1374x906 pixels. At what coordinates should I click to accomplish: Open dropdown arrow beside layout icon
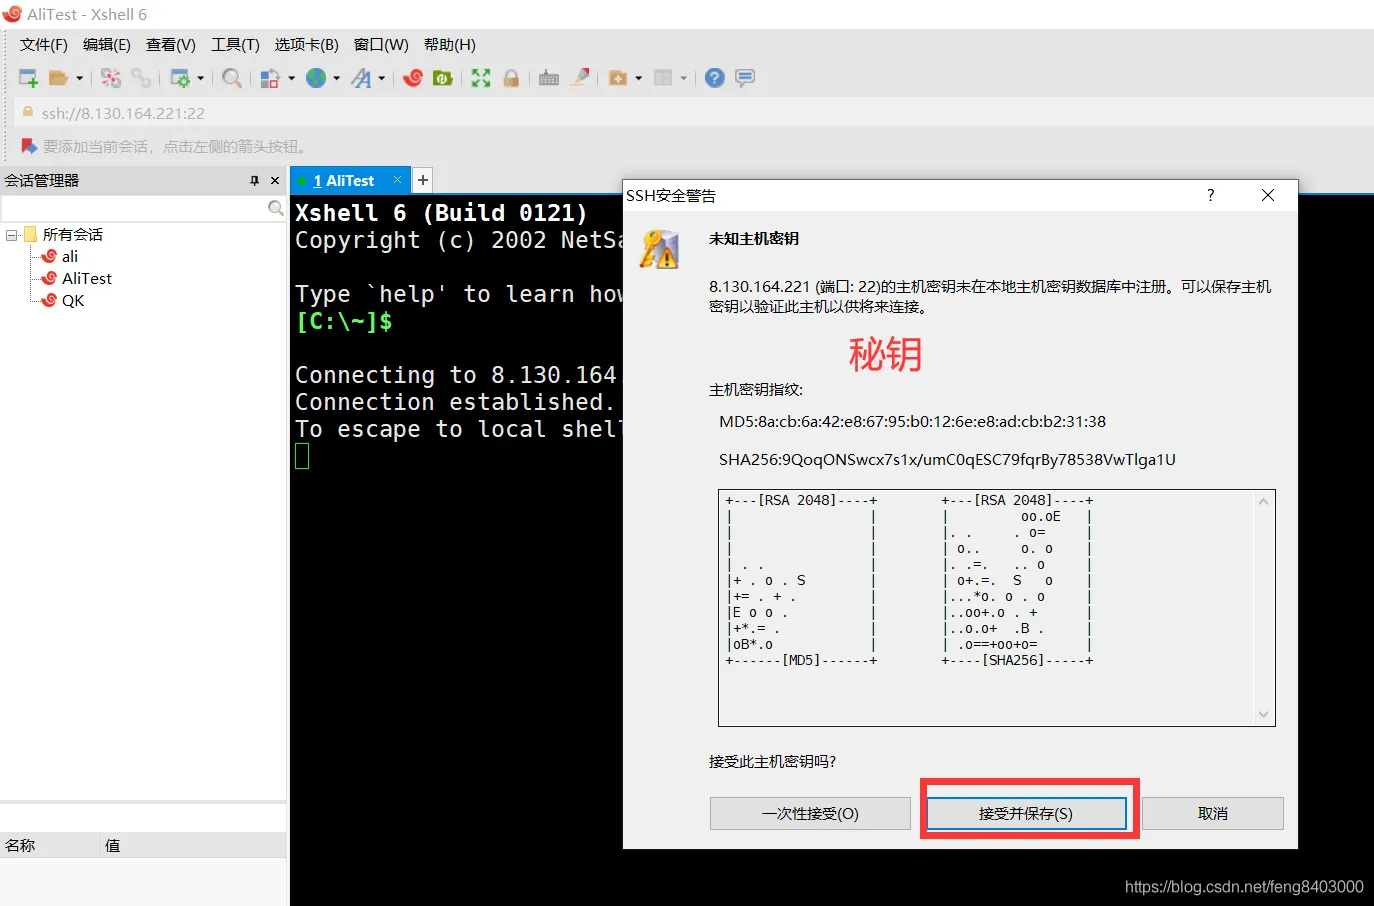coord(683,78)
